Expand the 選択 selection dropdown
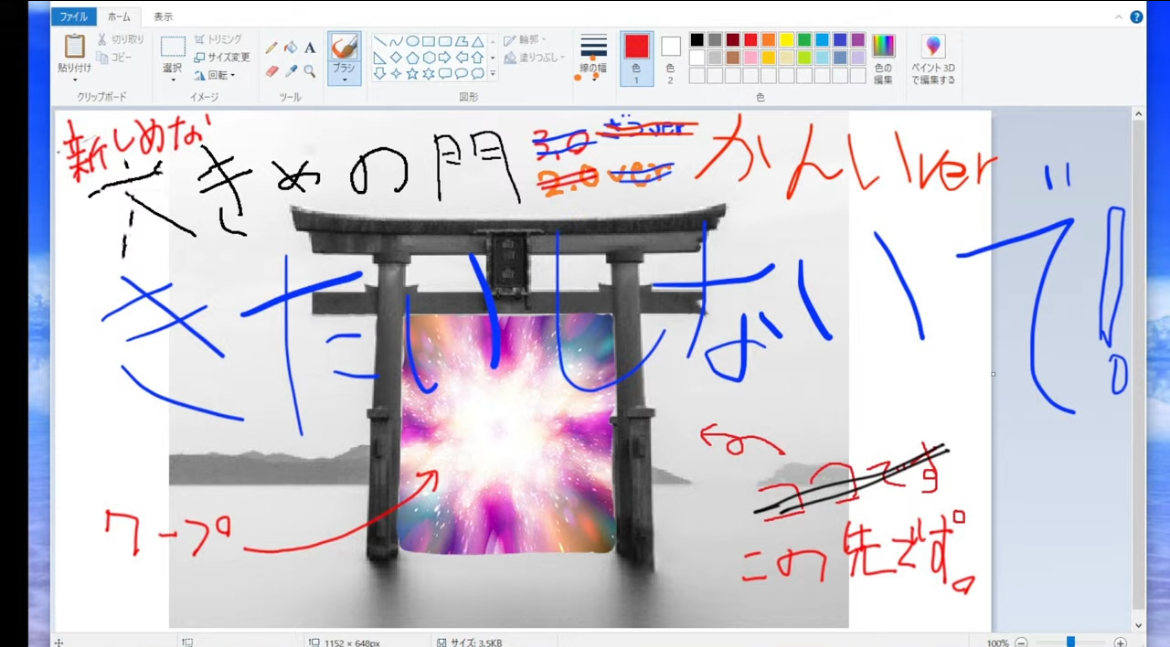1170x647 pixels. pyautogui.click(x=173, y=78)
